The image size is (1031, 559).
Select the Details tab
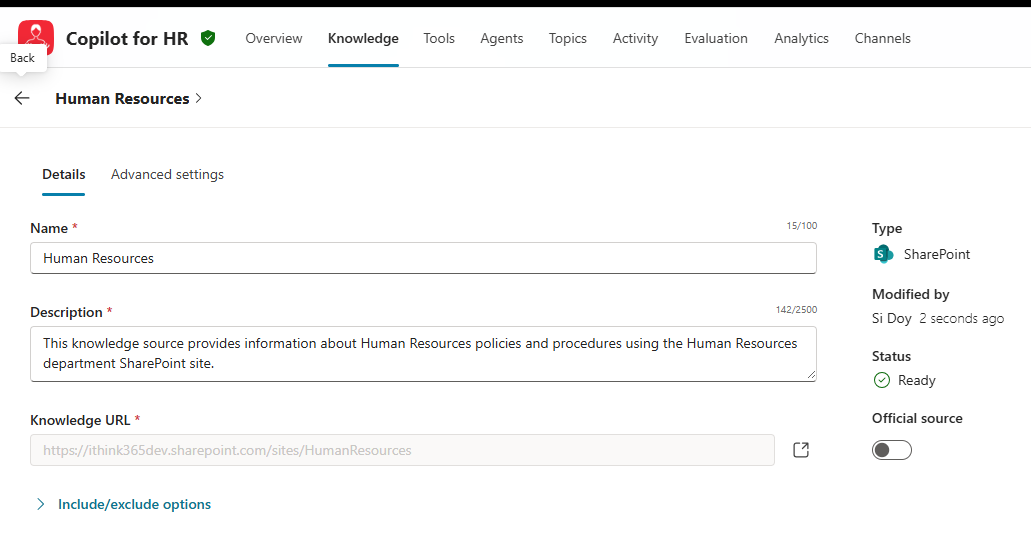pyautogui.click(x=63, y=174)
